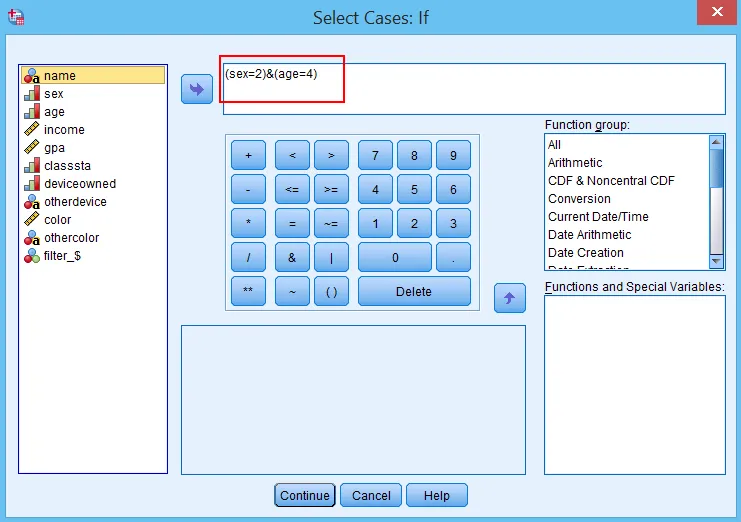Viewport: 741px width, 522px height.
Task: Select All in Function group
Action: tap(627, 145)
